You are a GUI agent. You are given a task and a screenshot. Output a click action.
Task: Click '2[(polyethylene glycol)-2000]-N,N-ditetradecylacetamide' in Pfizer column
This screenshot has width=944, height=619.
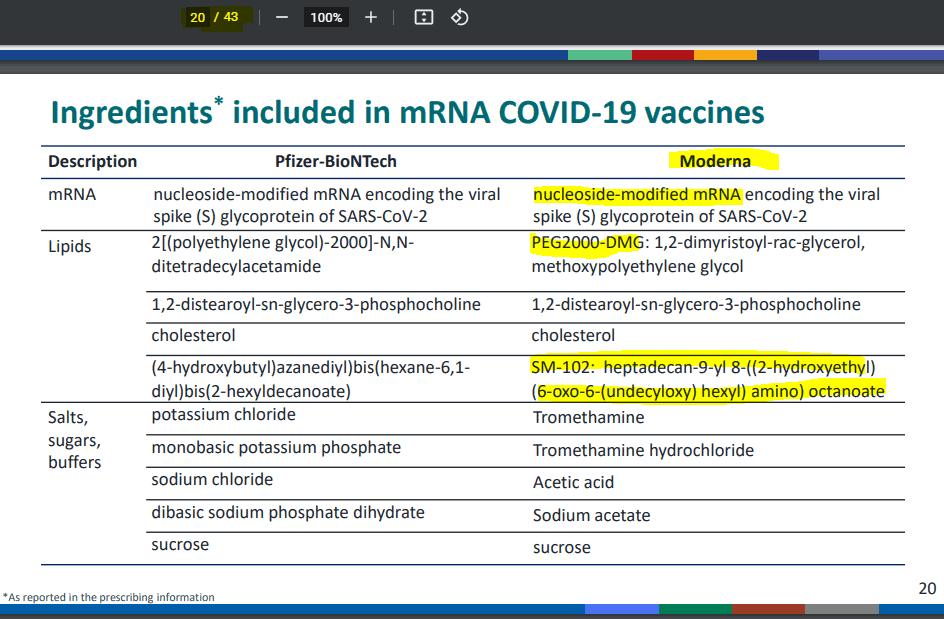tap(283, 254)
